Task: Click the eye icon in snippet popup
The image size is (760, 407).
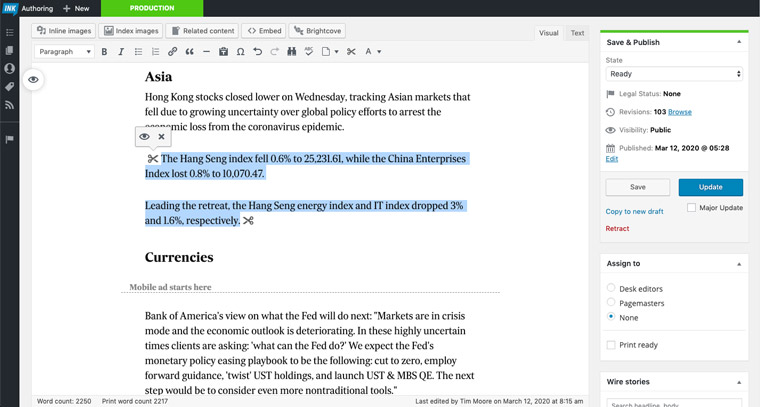Action: [144, 137]
